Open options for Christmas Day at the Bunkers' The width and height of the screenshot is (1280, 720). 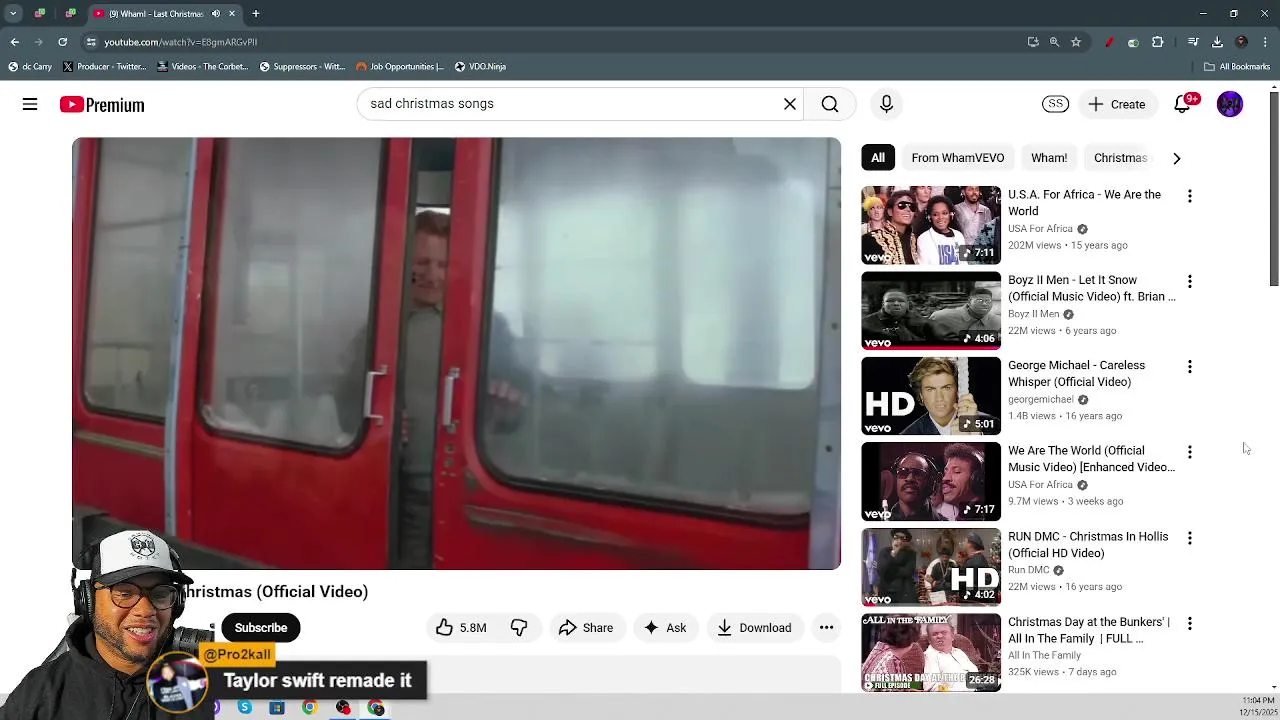click(x=1190, y=623)
